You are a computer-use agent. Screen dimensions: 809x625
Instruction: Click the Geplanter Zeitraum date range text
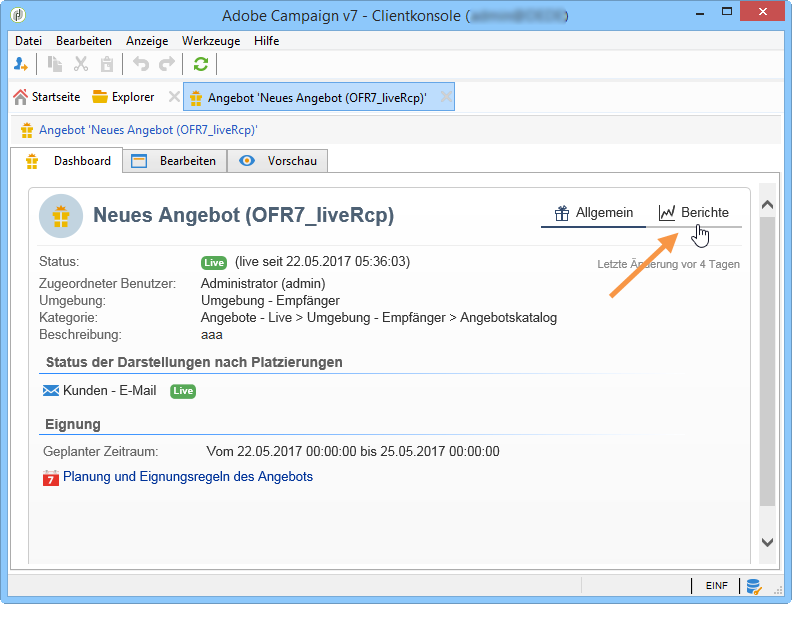click(x=353, y=452)
